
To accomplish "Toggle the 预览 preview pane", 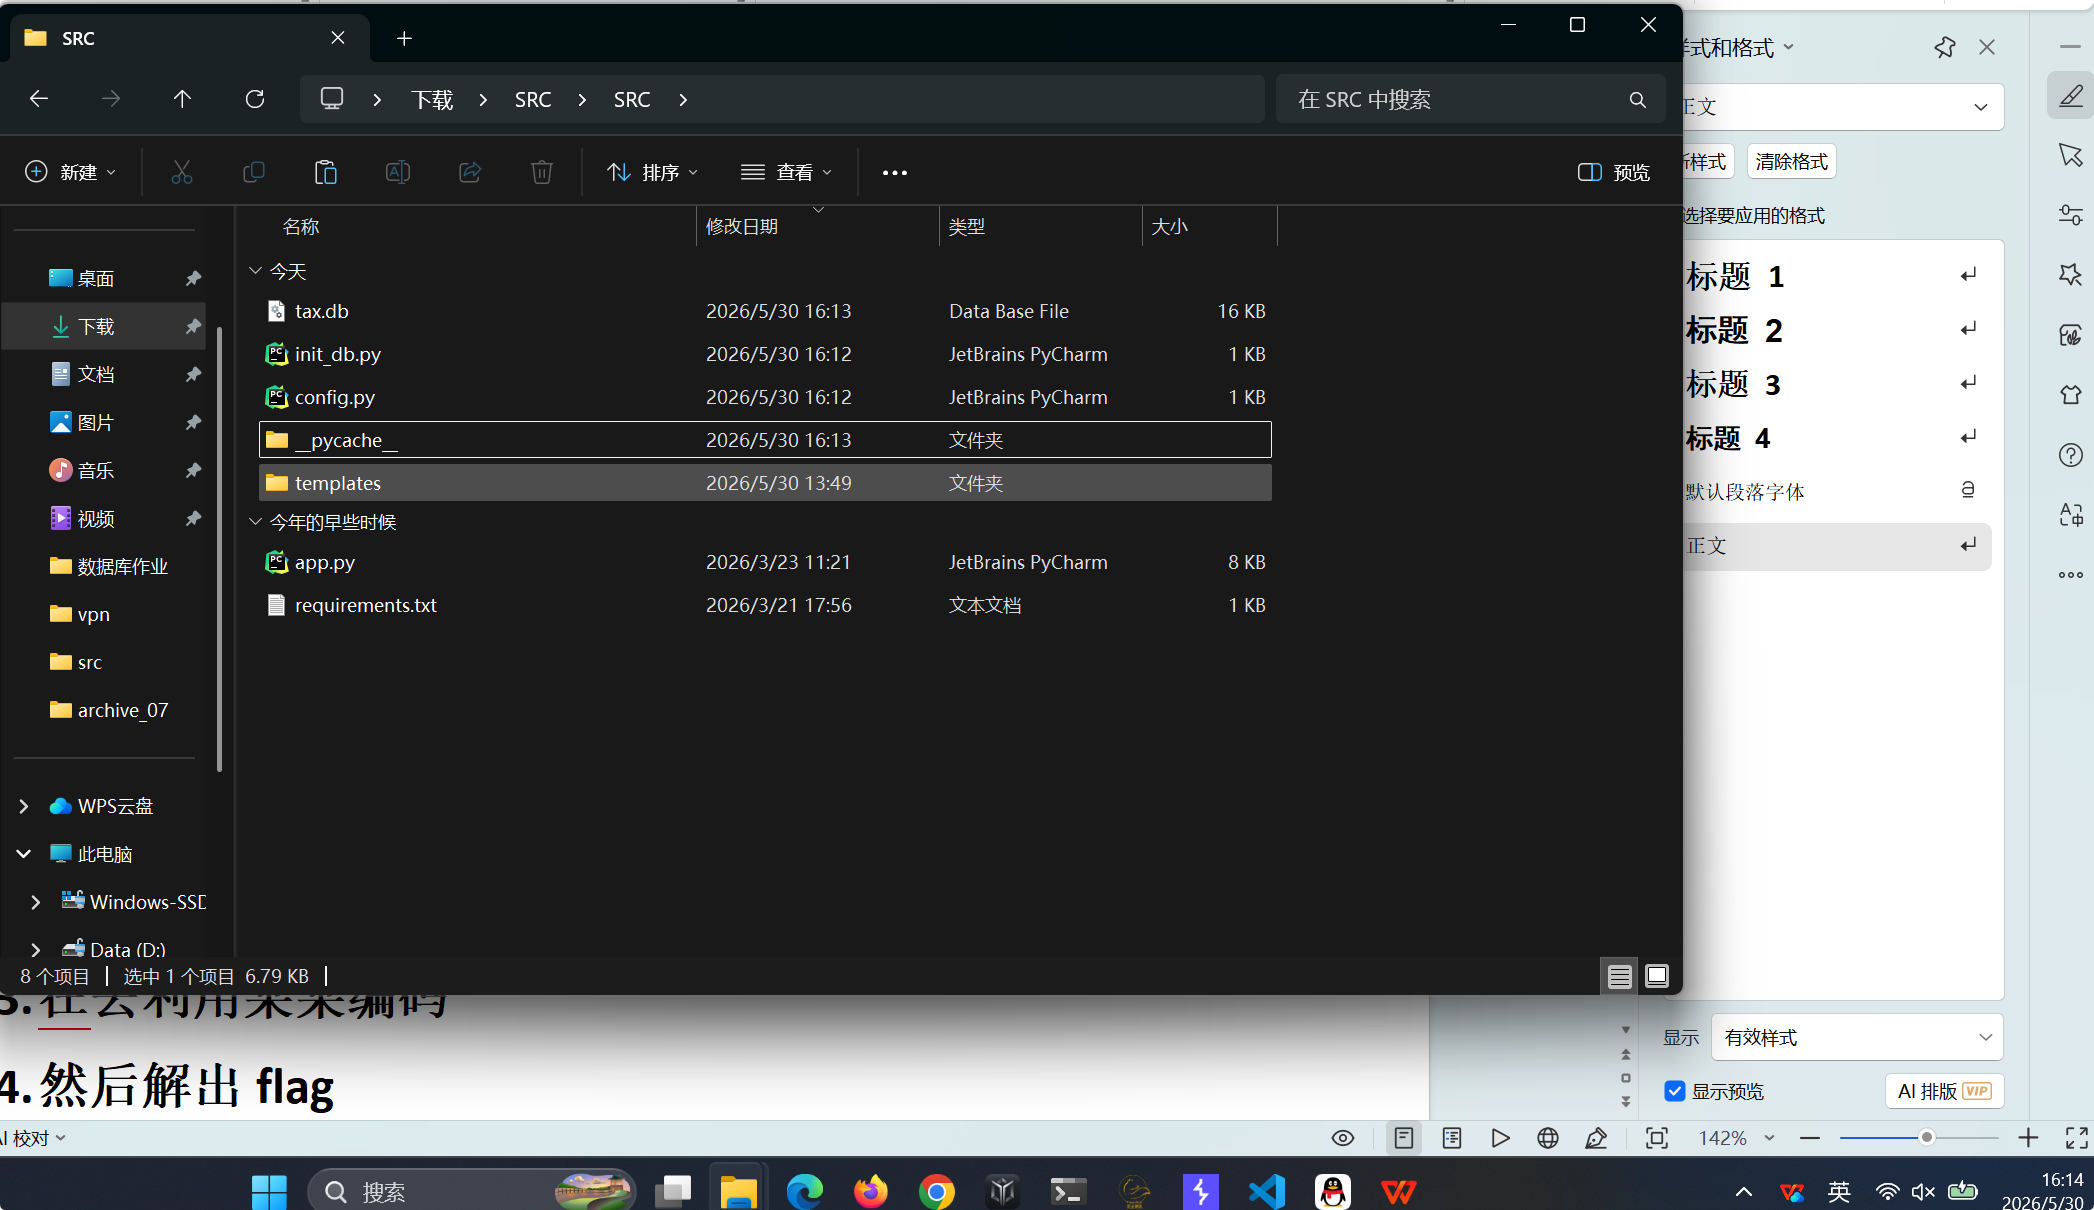I will pyautogui.click(x=1613, y=172).
